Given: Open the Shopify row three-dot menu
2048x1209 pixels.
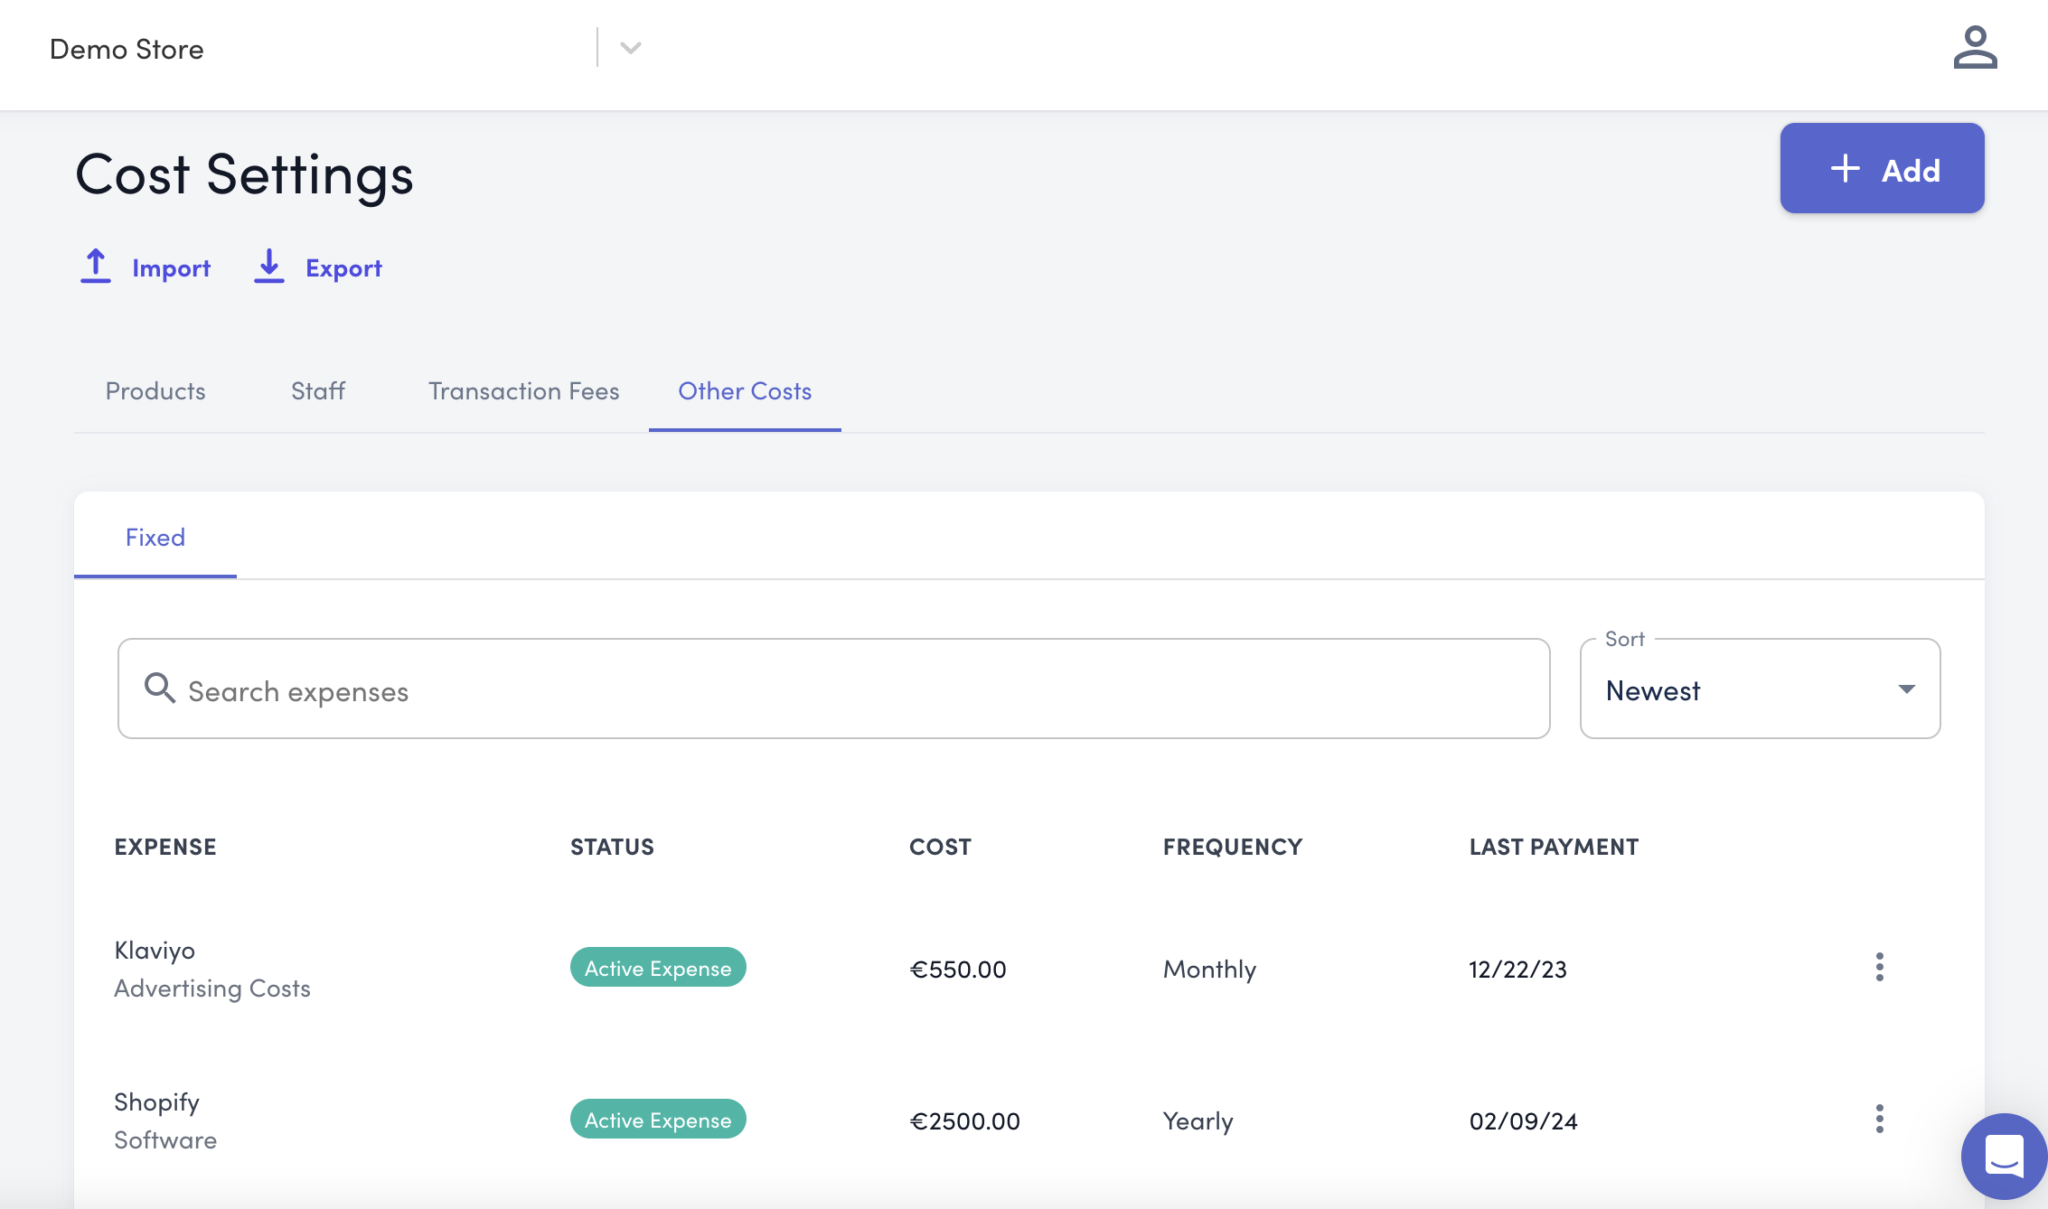Looking at the screenshot, I should click(x=1879, y=1119).
